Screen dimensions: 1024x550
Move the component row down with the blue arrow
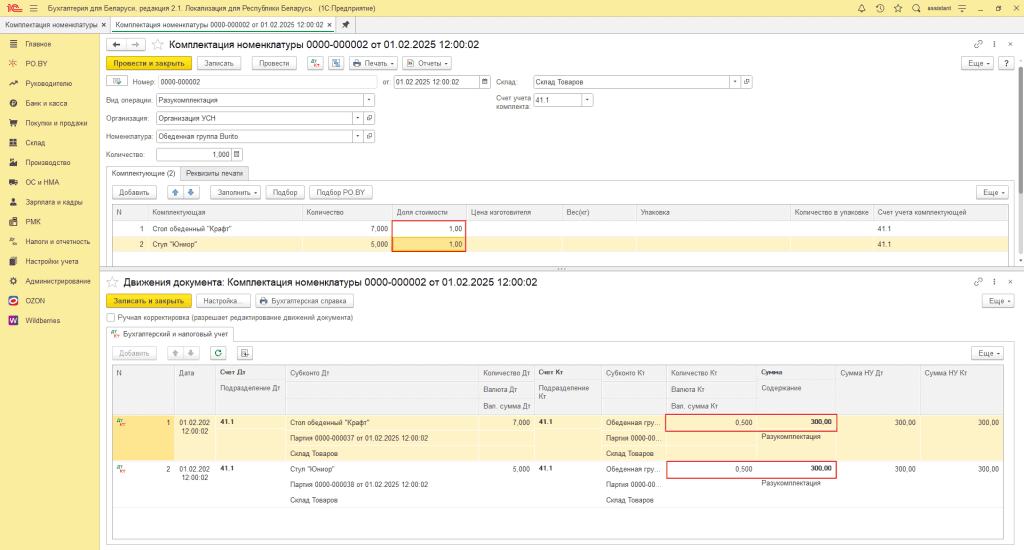pos(193,191)
